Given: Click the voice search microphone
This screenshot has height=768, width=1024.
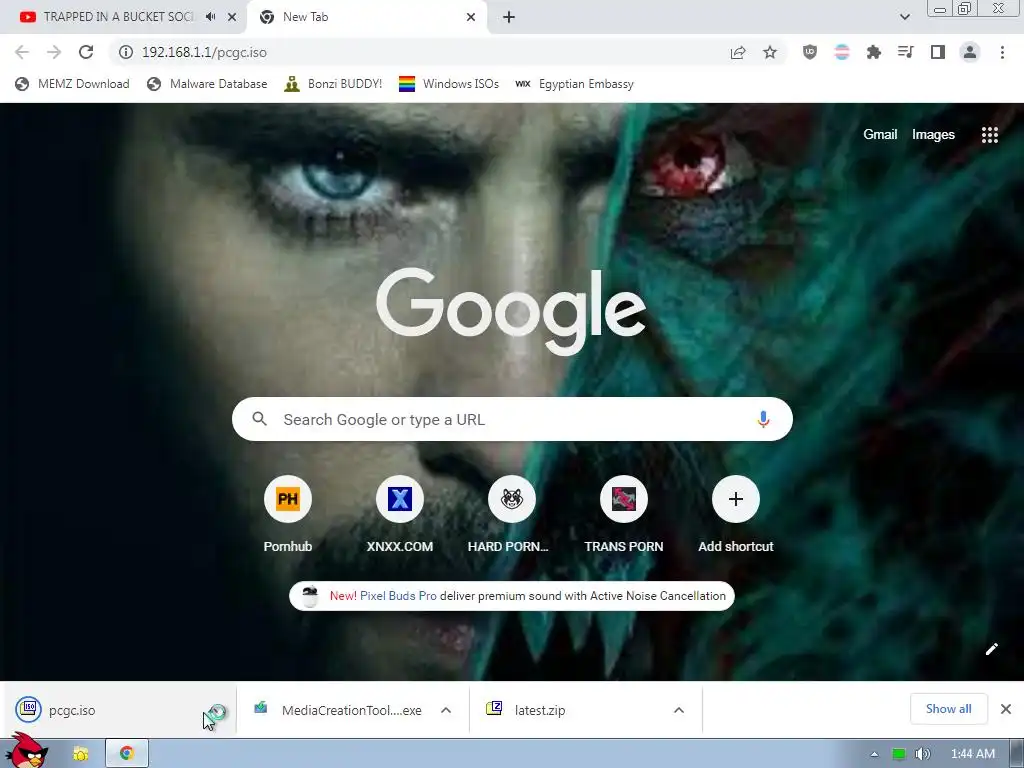Looking at the screenshot, I should [763, 419].
